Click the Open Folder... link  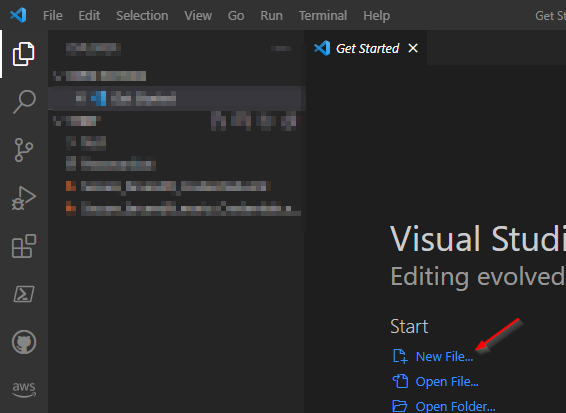[x=455, y=407]
